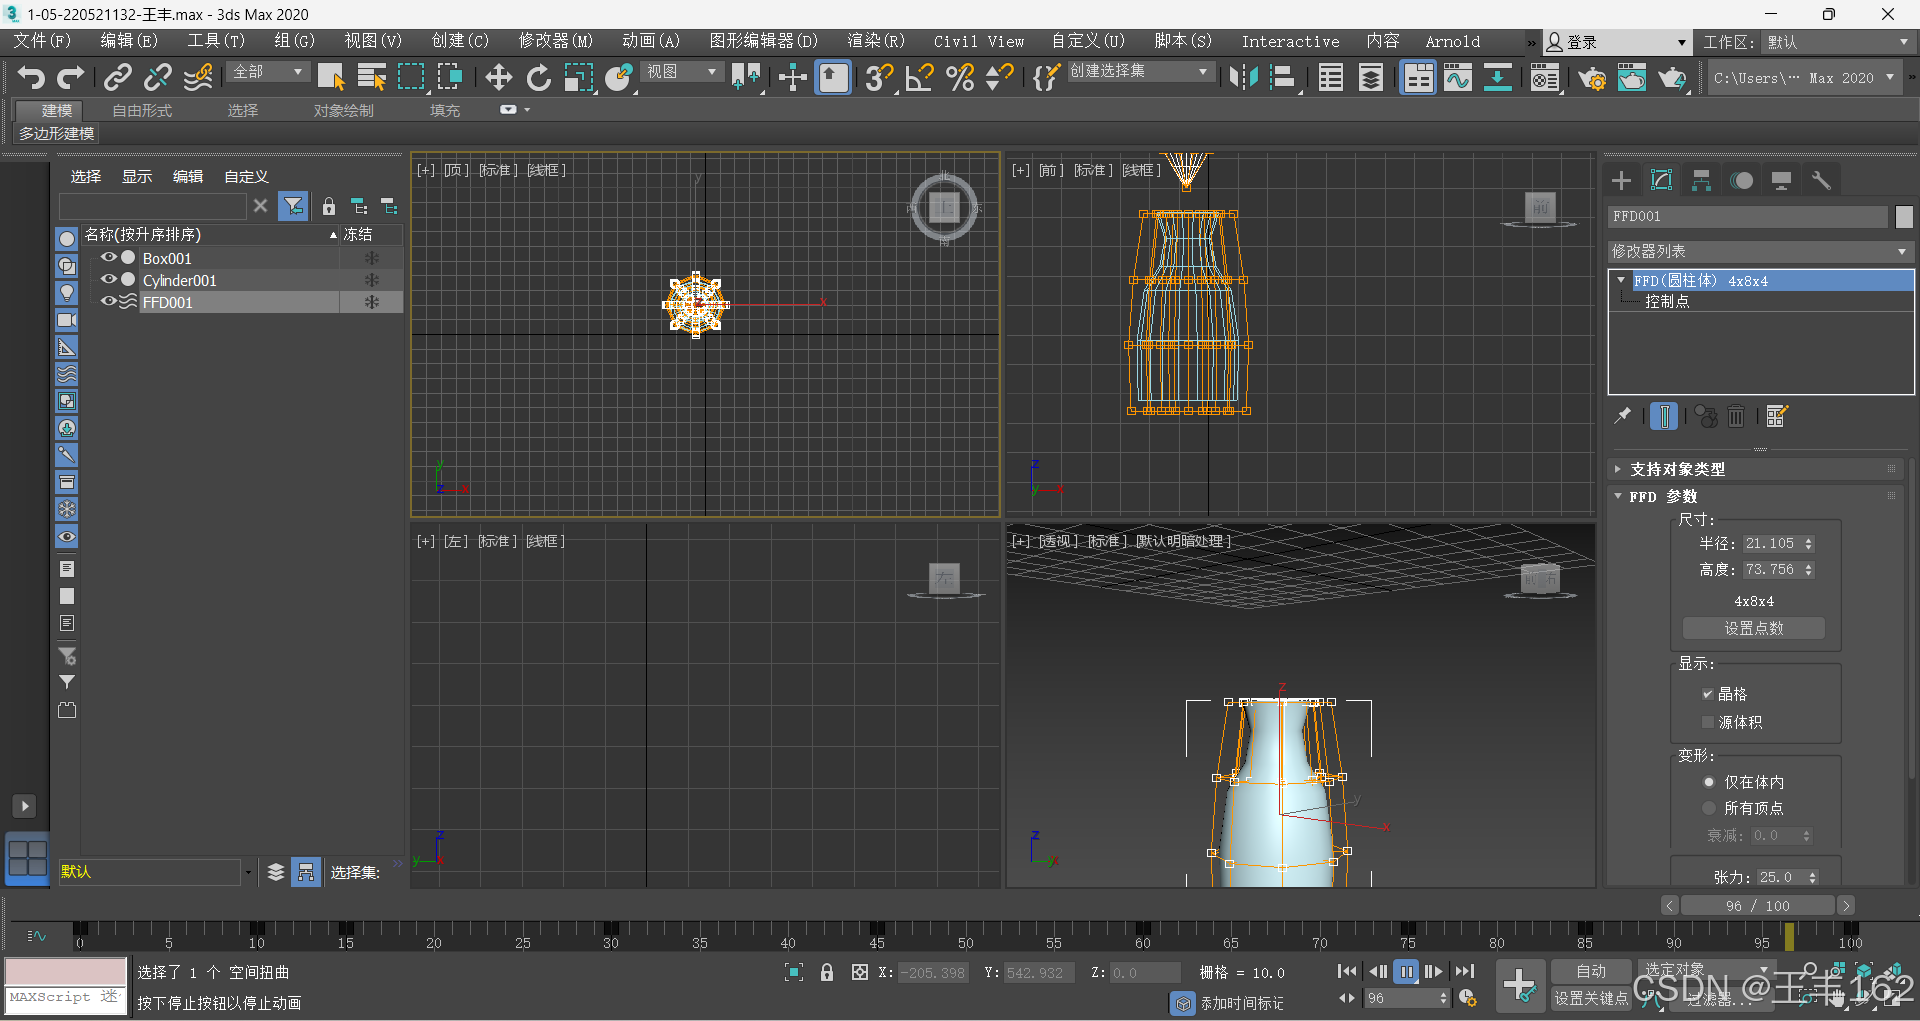Switch to the 对象绘制 ribbon tab
The width and height of the screenshot is (1920, 1021).
343,110
